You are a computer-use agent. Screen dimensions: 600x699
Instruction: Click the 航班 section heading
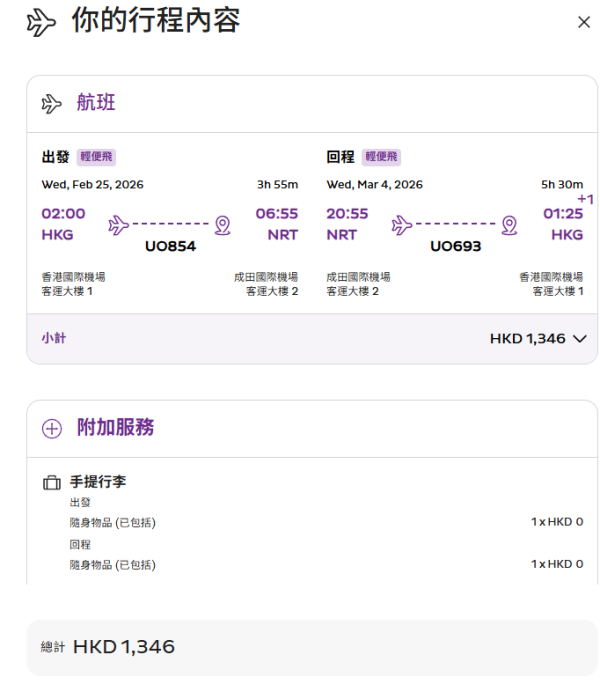pyautogui.click(x=96, y=103)
